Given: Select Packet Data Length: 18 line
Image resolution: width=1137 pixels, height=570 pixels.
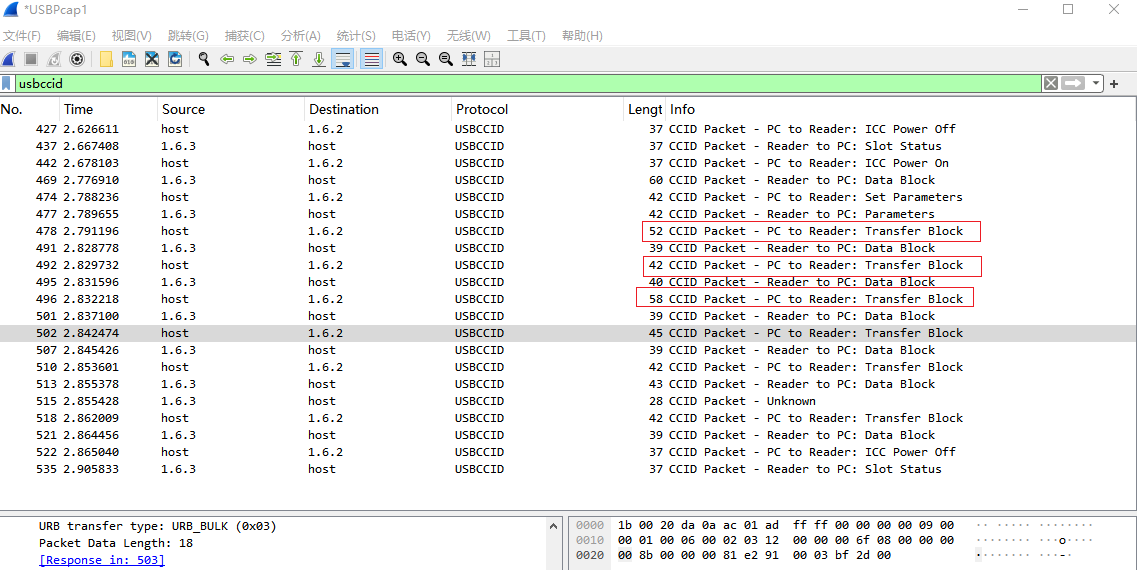Looking at the screenshot, I should (x=115, y=542).
